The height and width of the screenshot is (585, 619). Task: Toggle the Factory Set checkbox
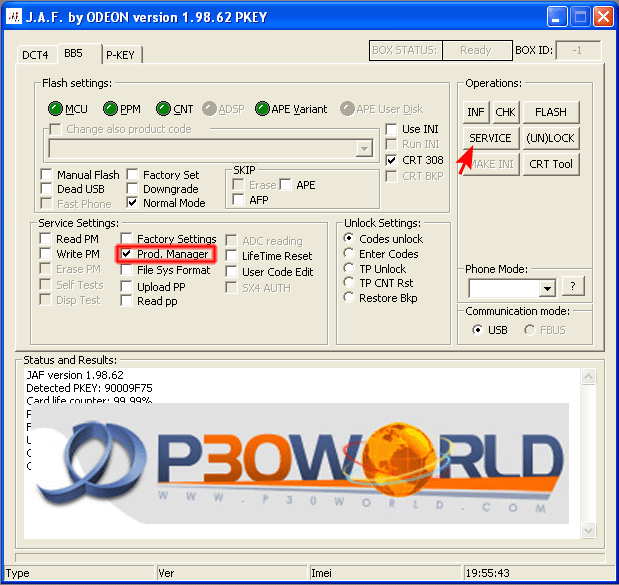(x=132, y=174)
